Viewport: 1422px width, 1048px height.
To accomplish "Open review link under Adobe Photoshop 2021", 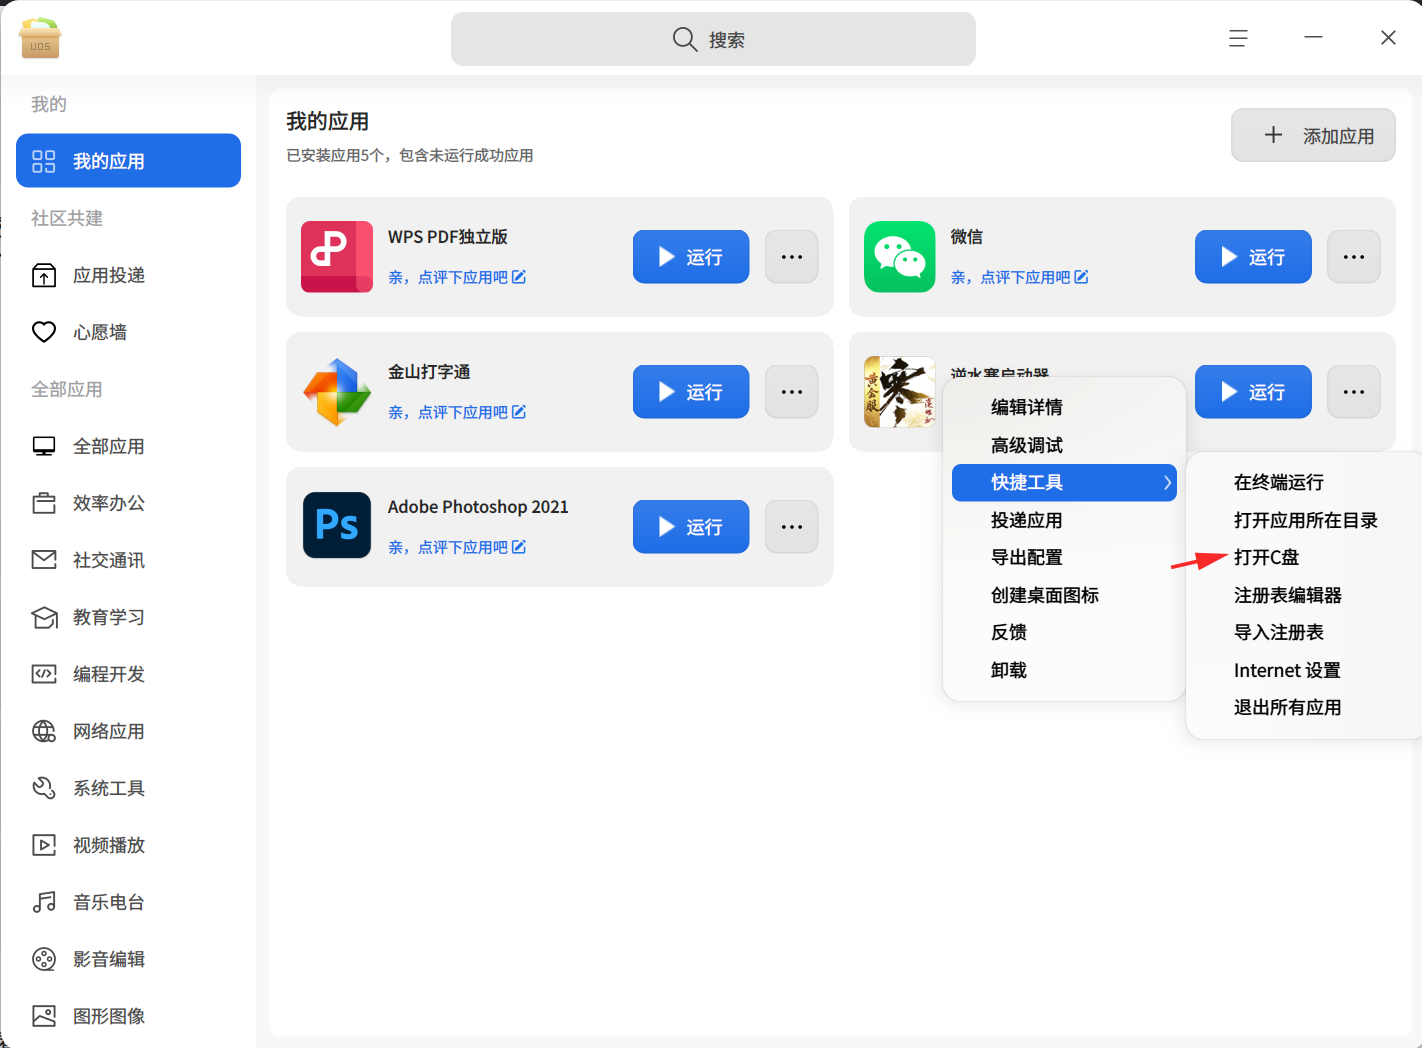I will click(x=457, y=547).
